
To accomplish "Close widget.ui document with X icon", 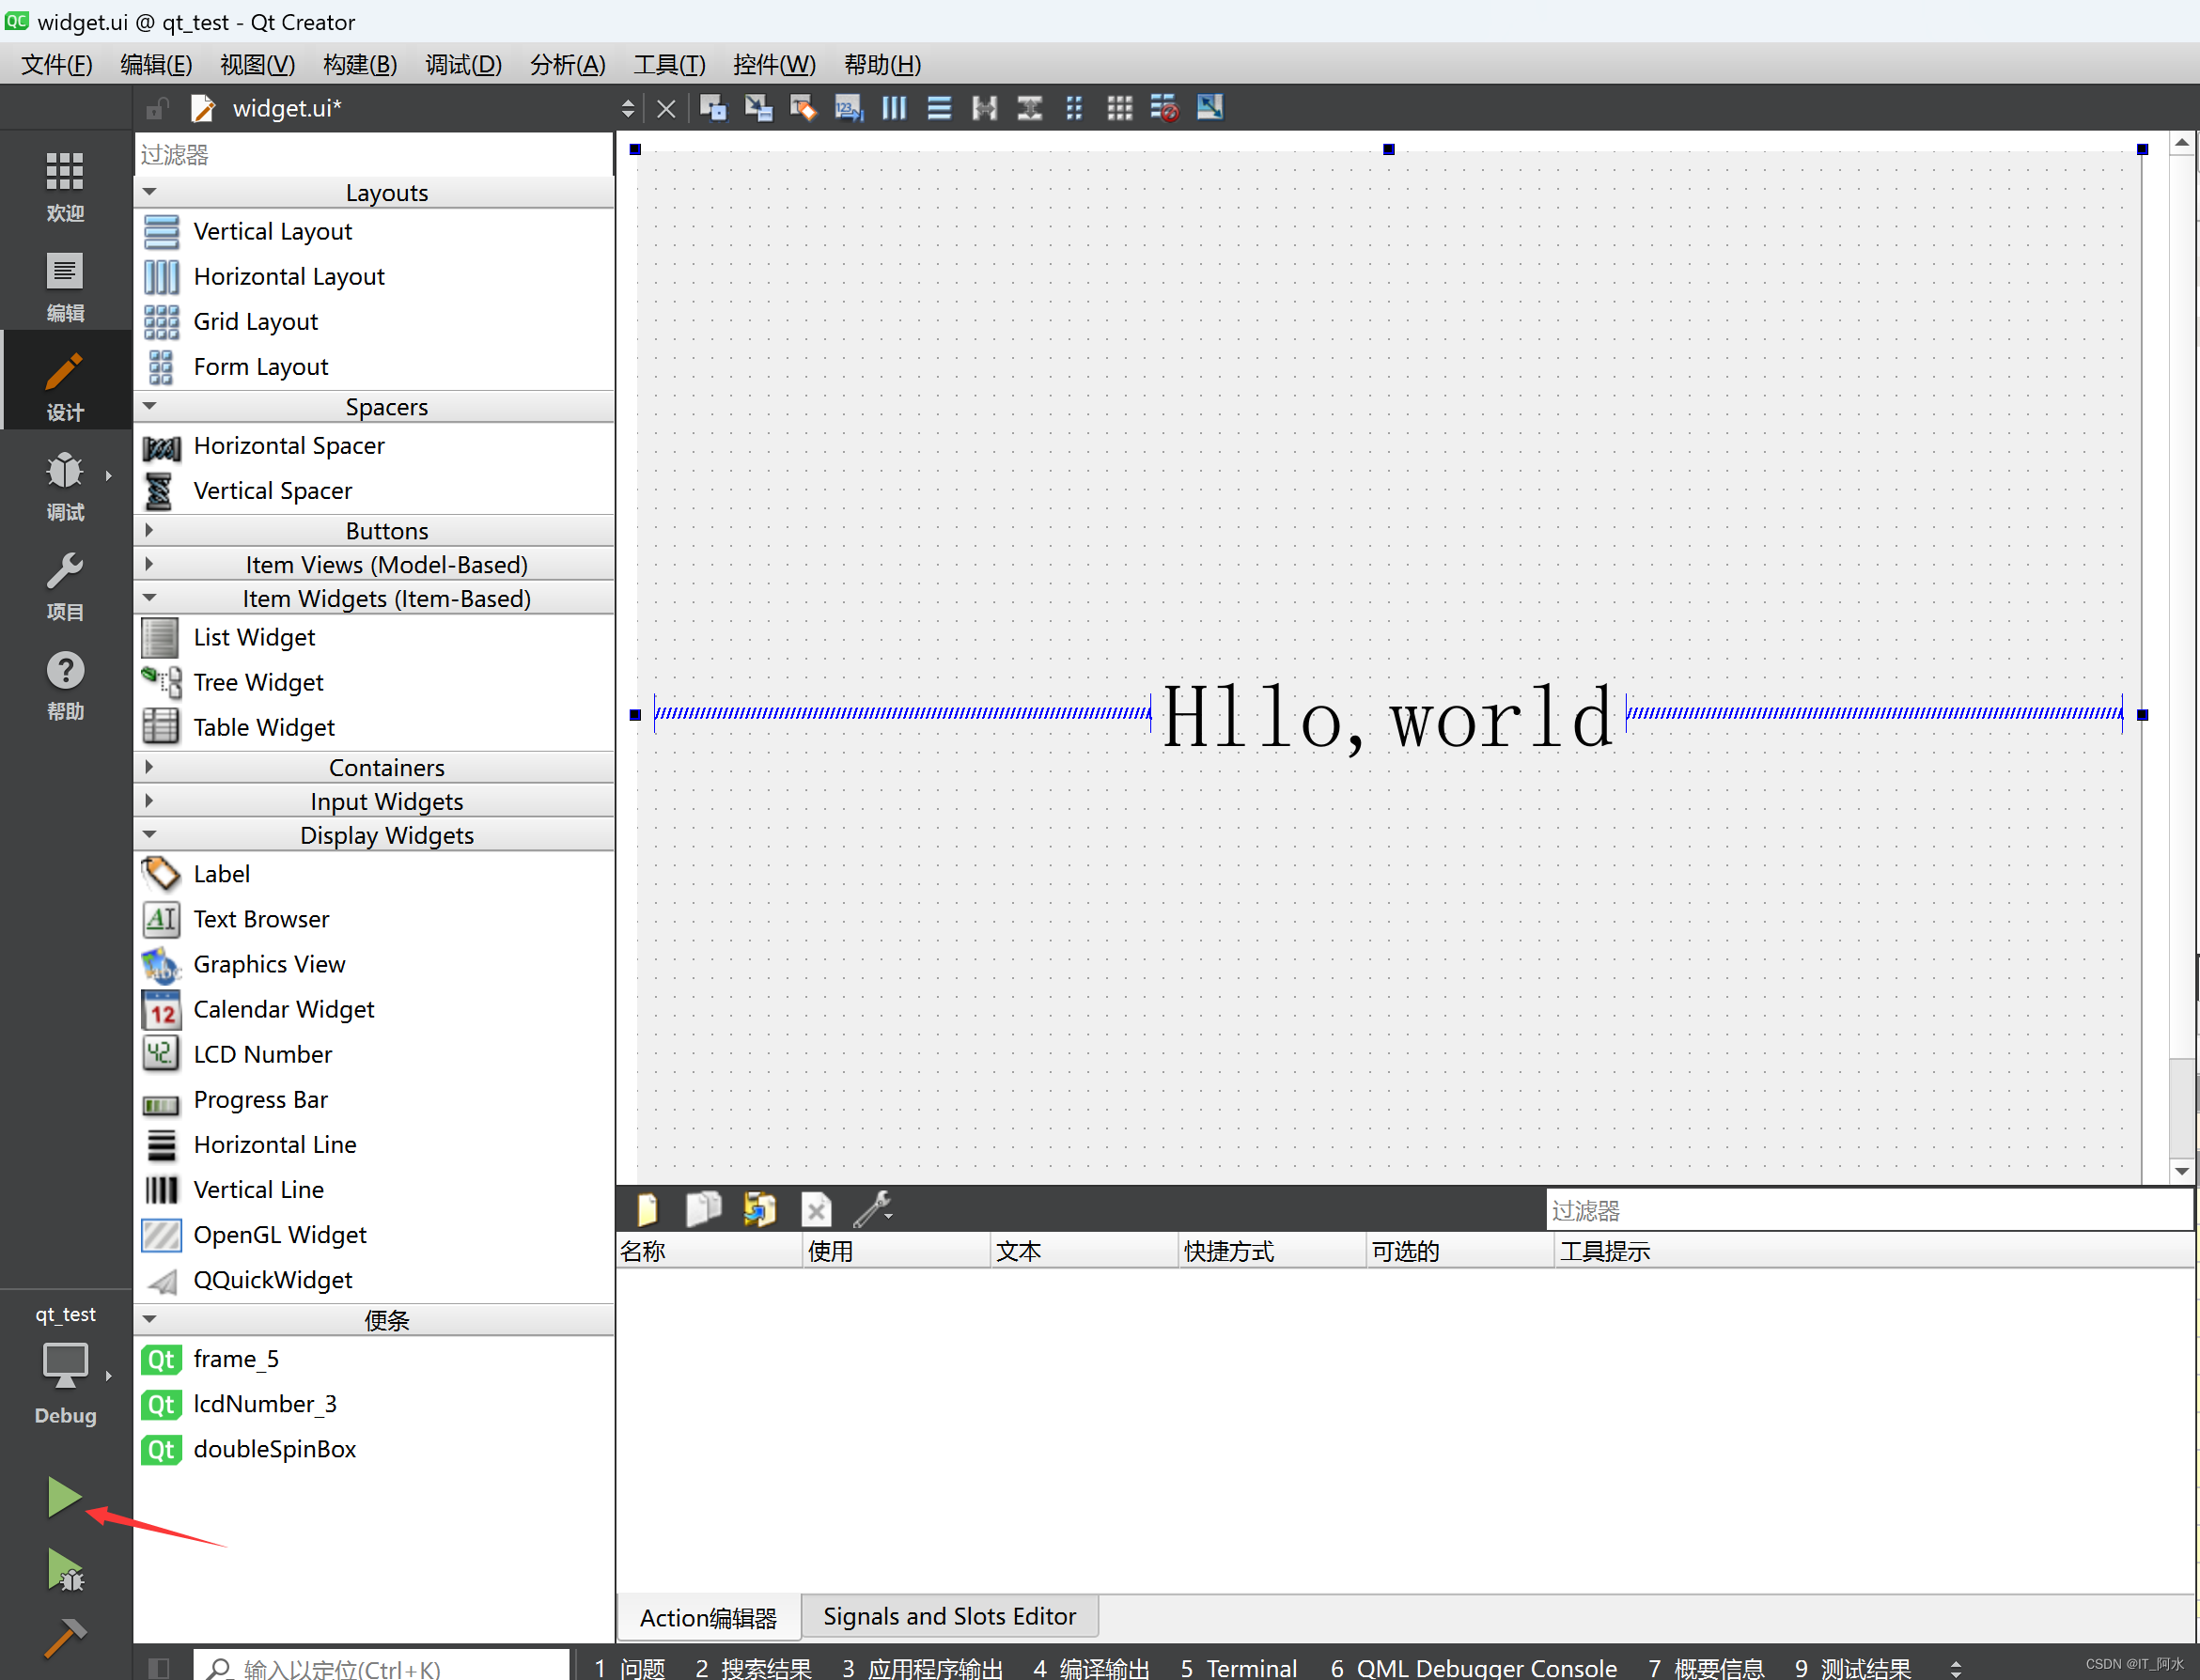I will pyautogui.click(x=666, y=108).
